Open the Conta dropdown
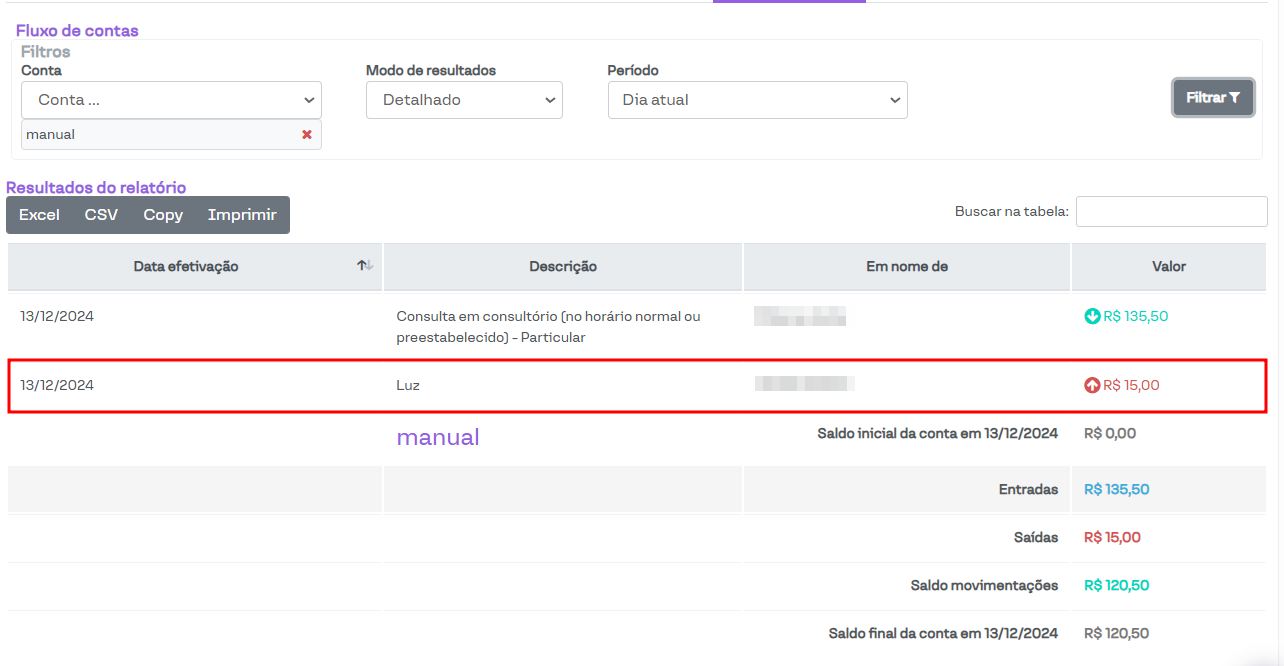The height and width of the screenshot is (666, 1284). (x=171, y=100)
